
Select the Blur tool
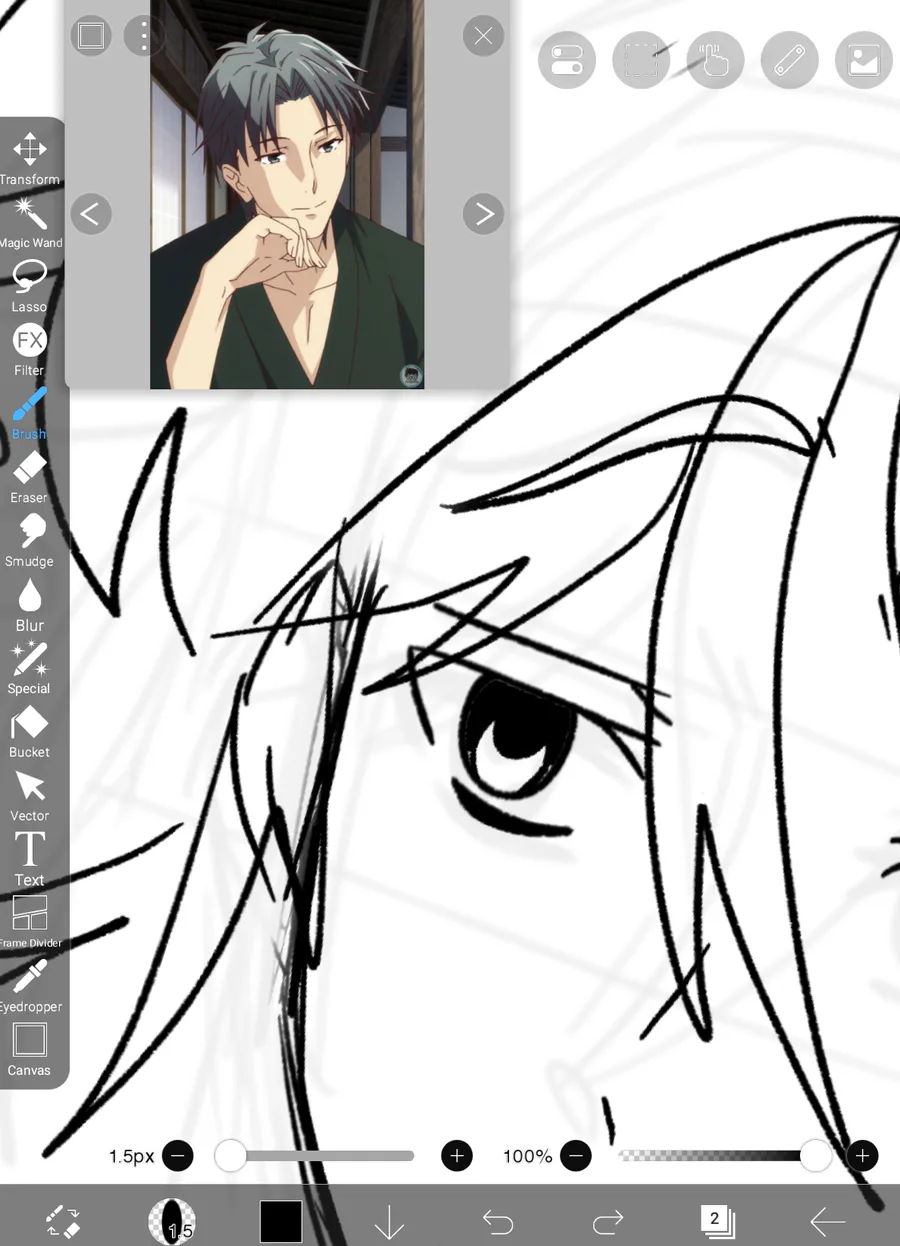[x=29, y=605]
